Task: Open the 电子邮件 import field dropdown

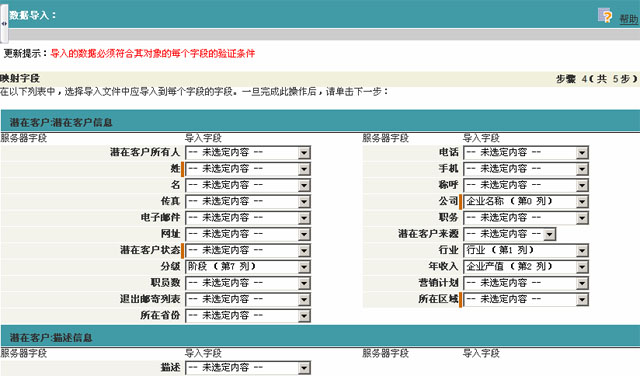Action: pos(248,218)
